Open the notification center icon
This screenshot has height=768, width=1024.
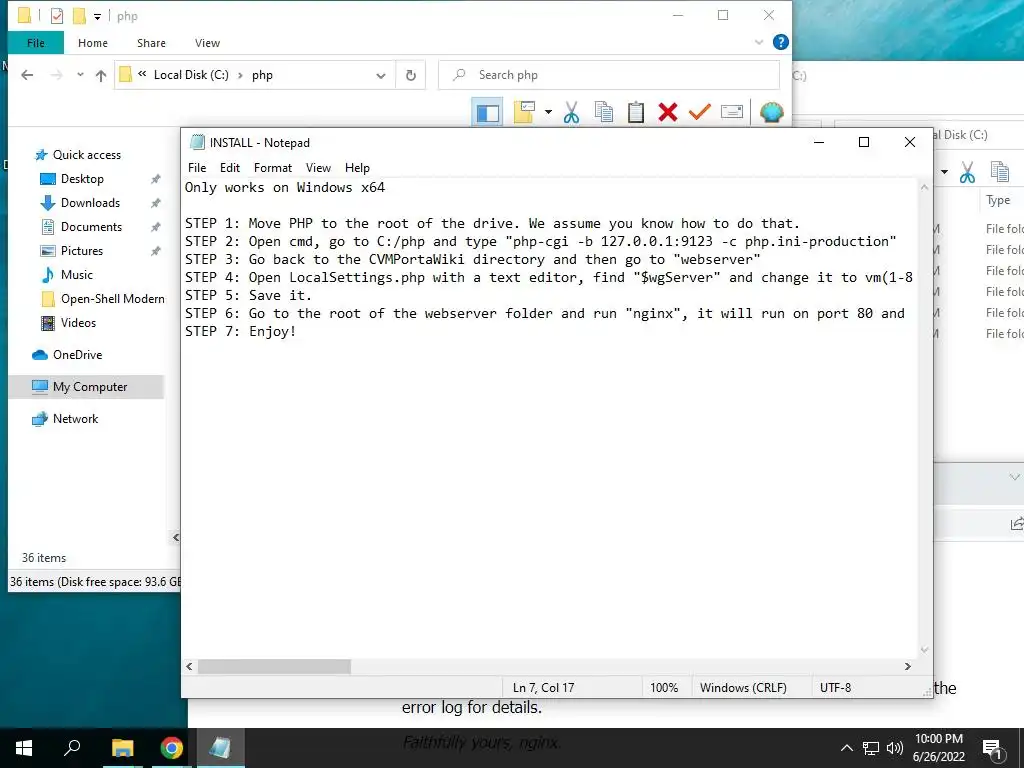click(x=993, y=748)
